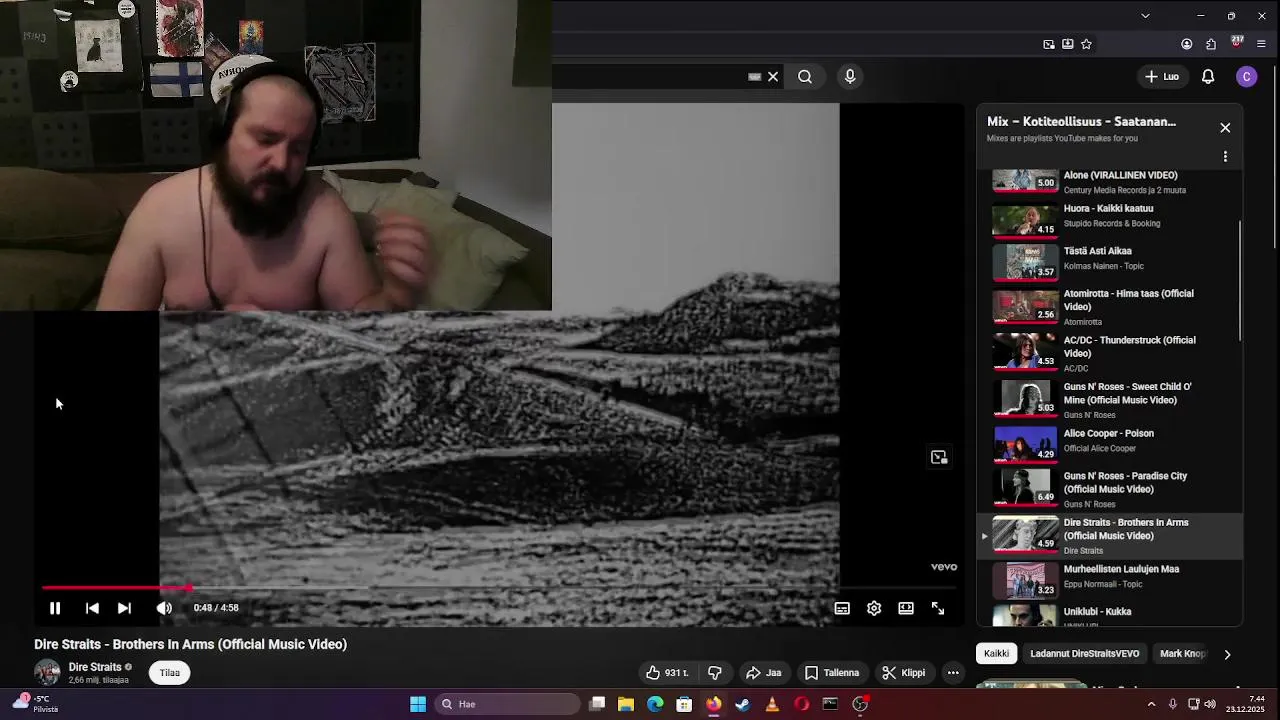
Task: Switch to theater mode view
Action: click(x=906, y=608)
